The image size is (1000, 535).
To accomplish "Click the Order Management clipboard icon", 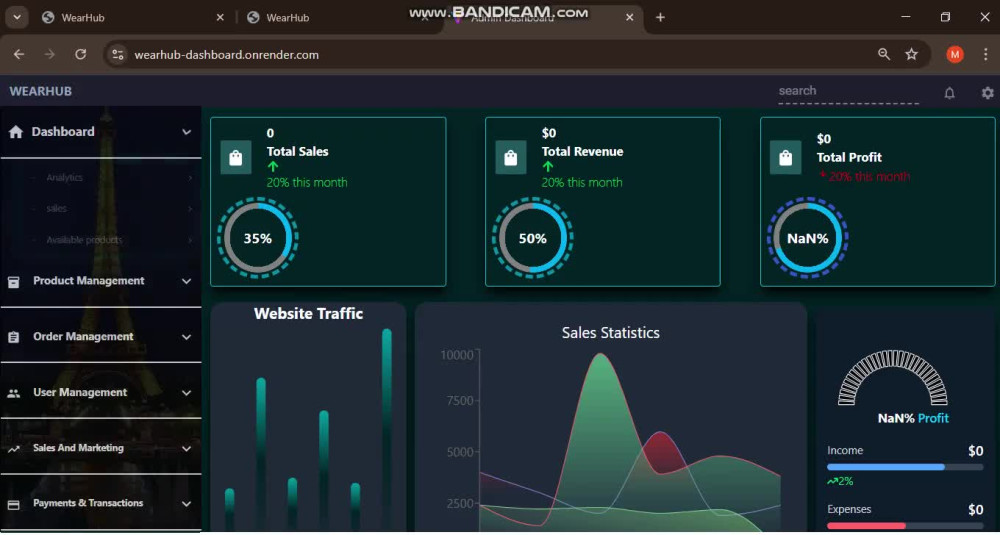I will (14, 337).
